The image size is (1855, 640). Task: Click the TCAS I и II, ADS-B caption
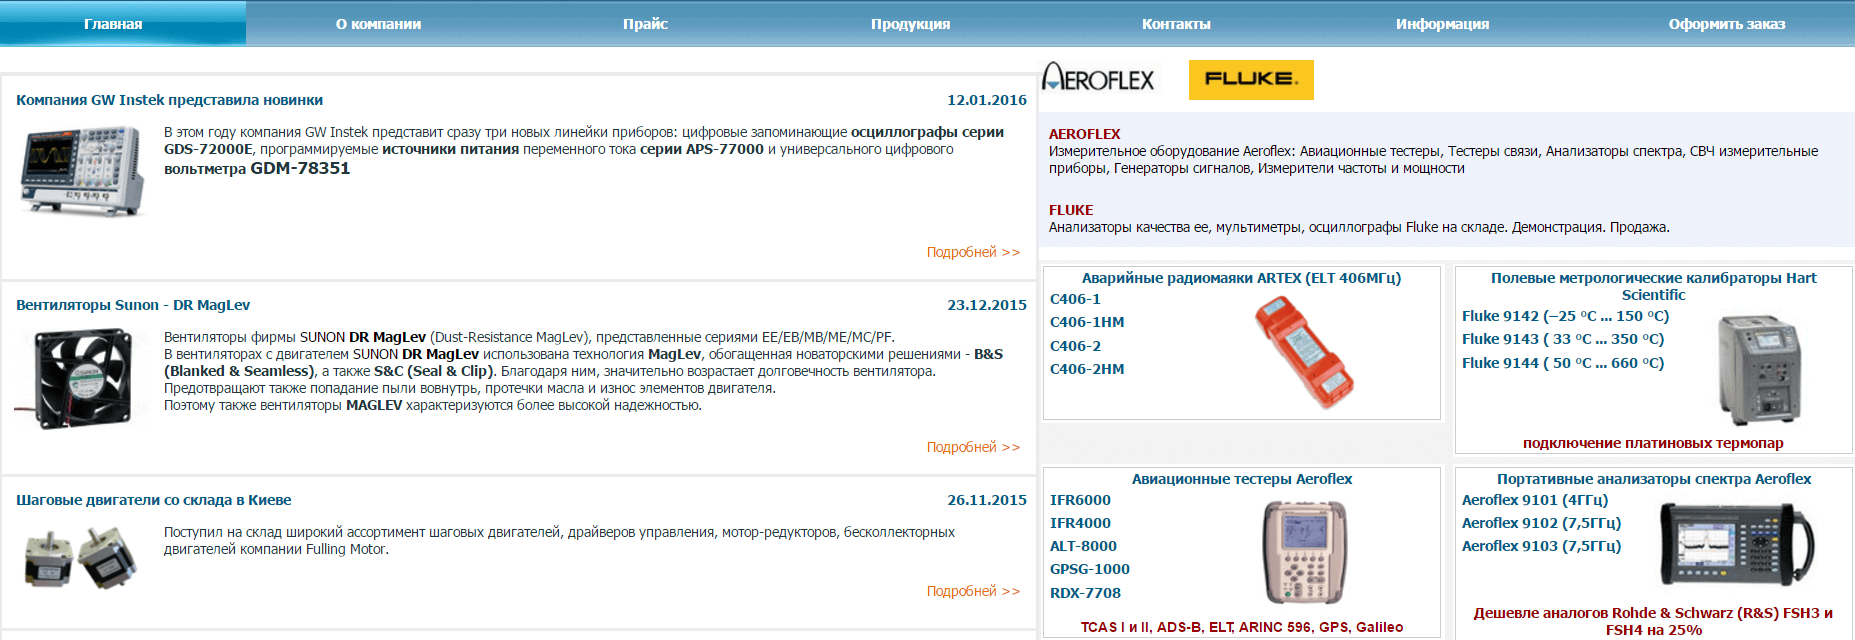click(x=1241, y=627)
